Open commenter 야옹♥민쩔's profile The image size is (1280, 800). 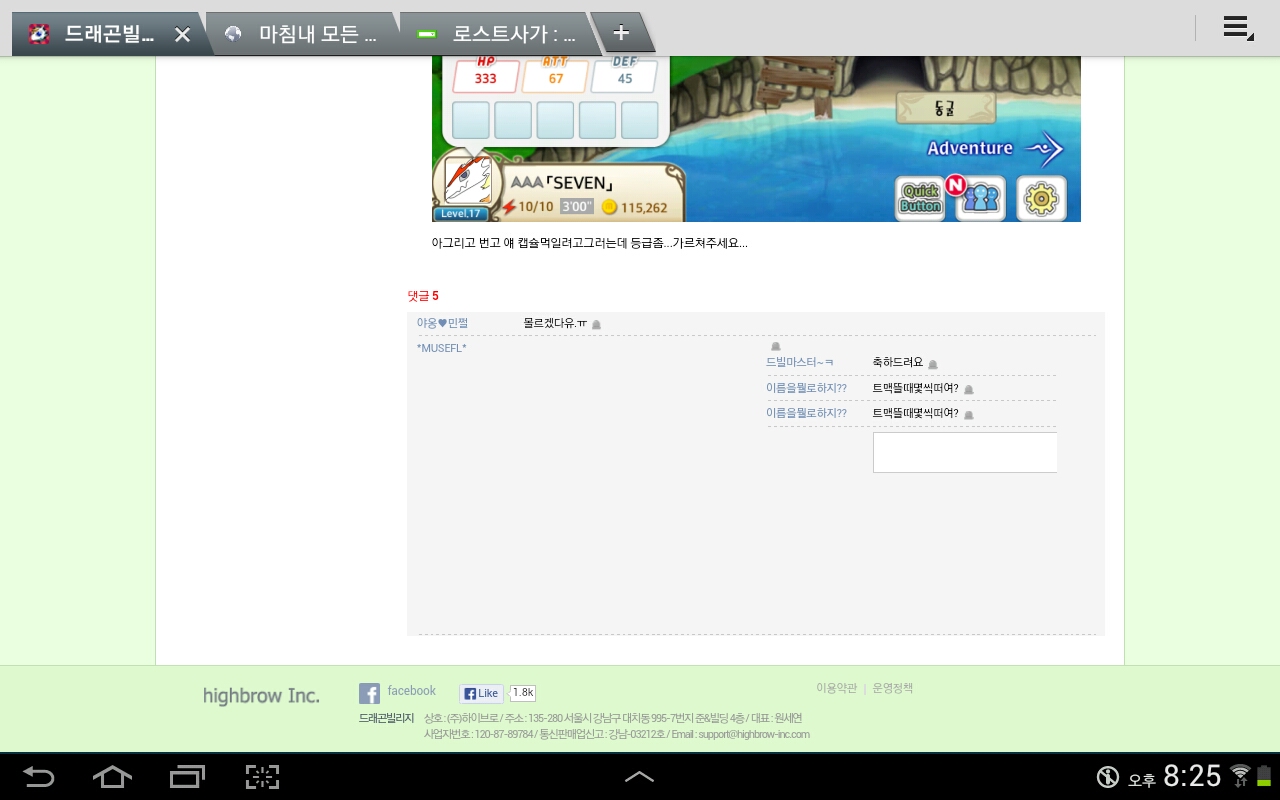pos(442,323)
